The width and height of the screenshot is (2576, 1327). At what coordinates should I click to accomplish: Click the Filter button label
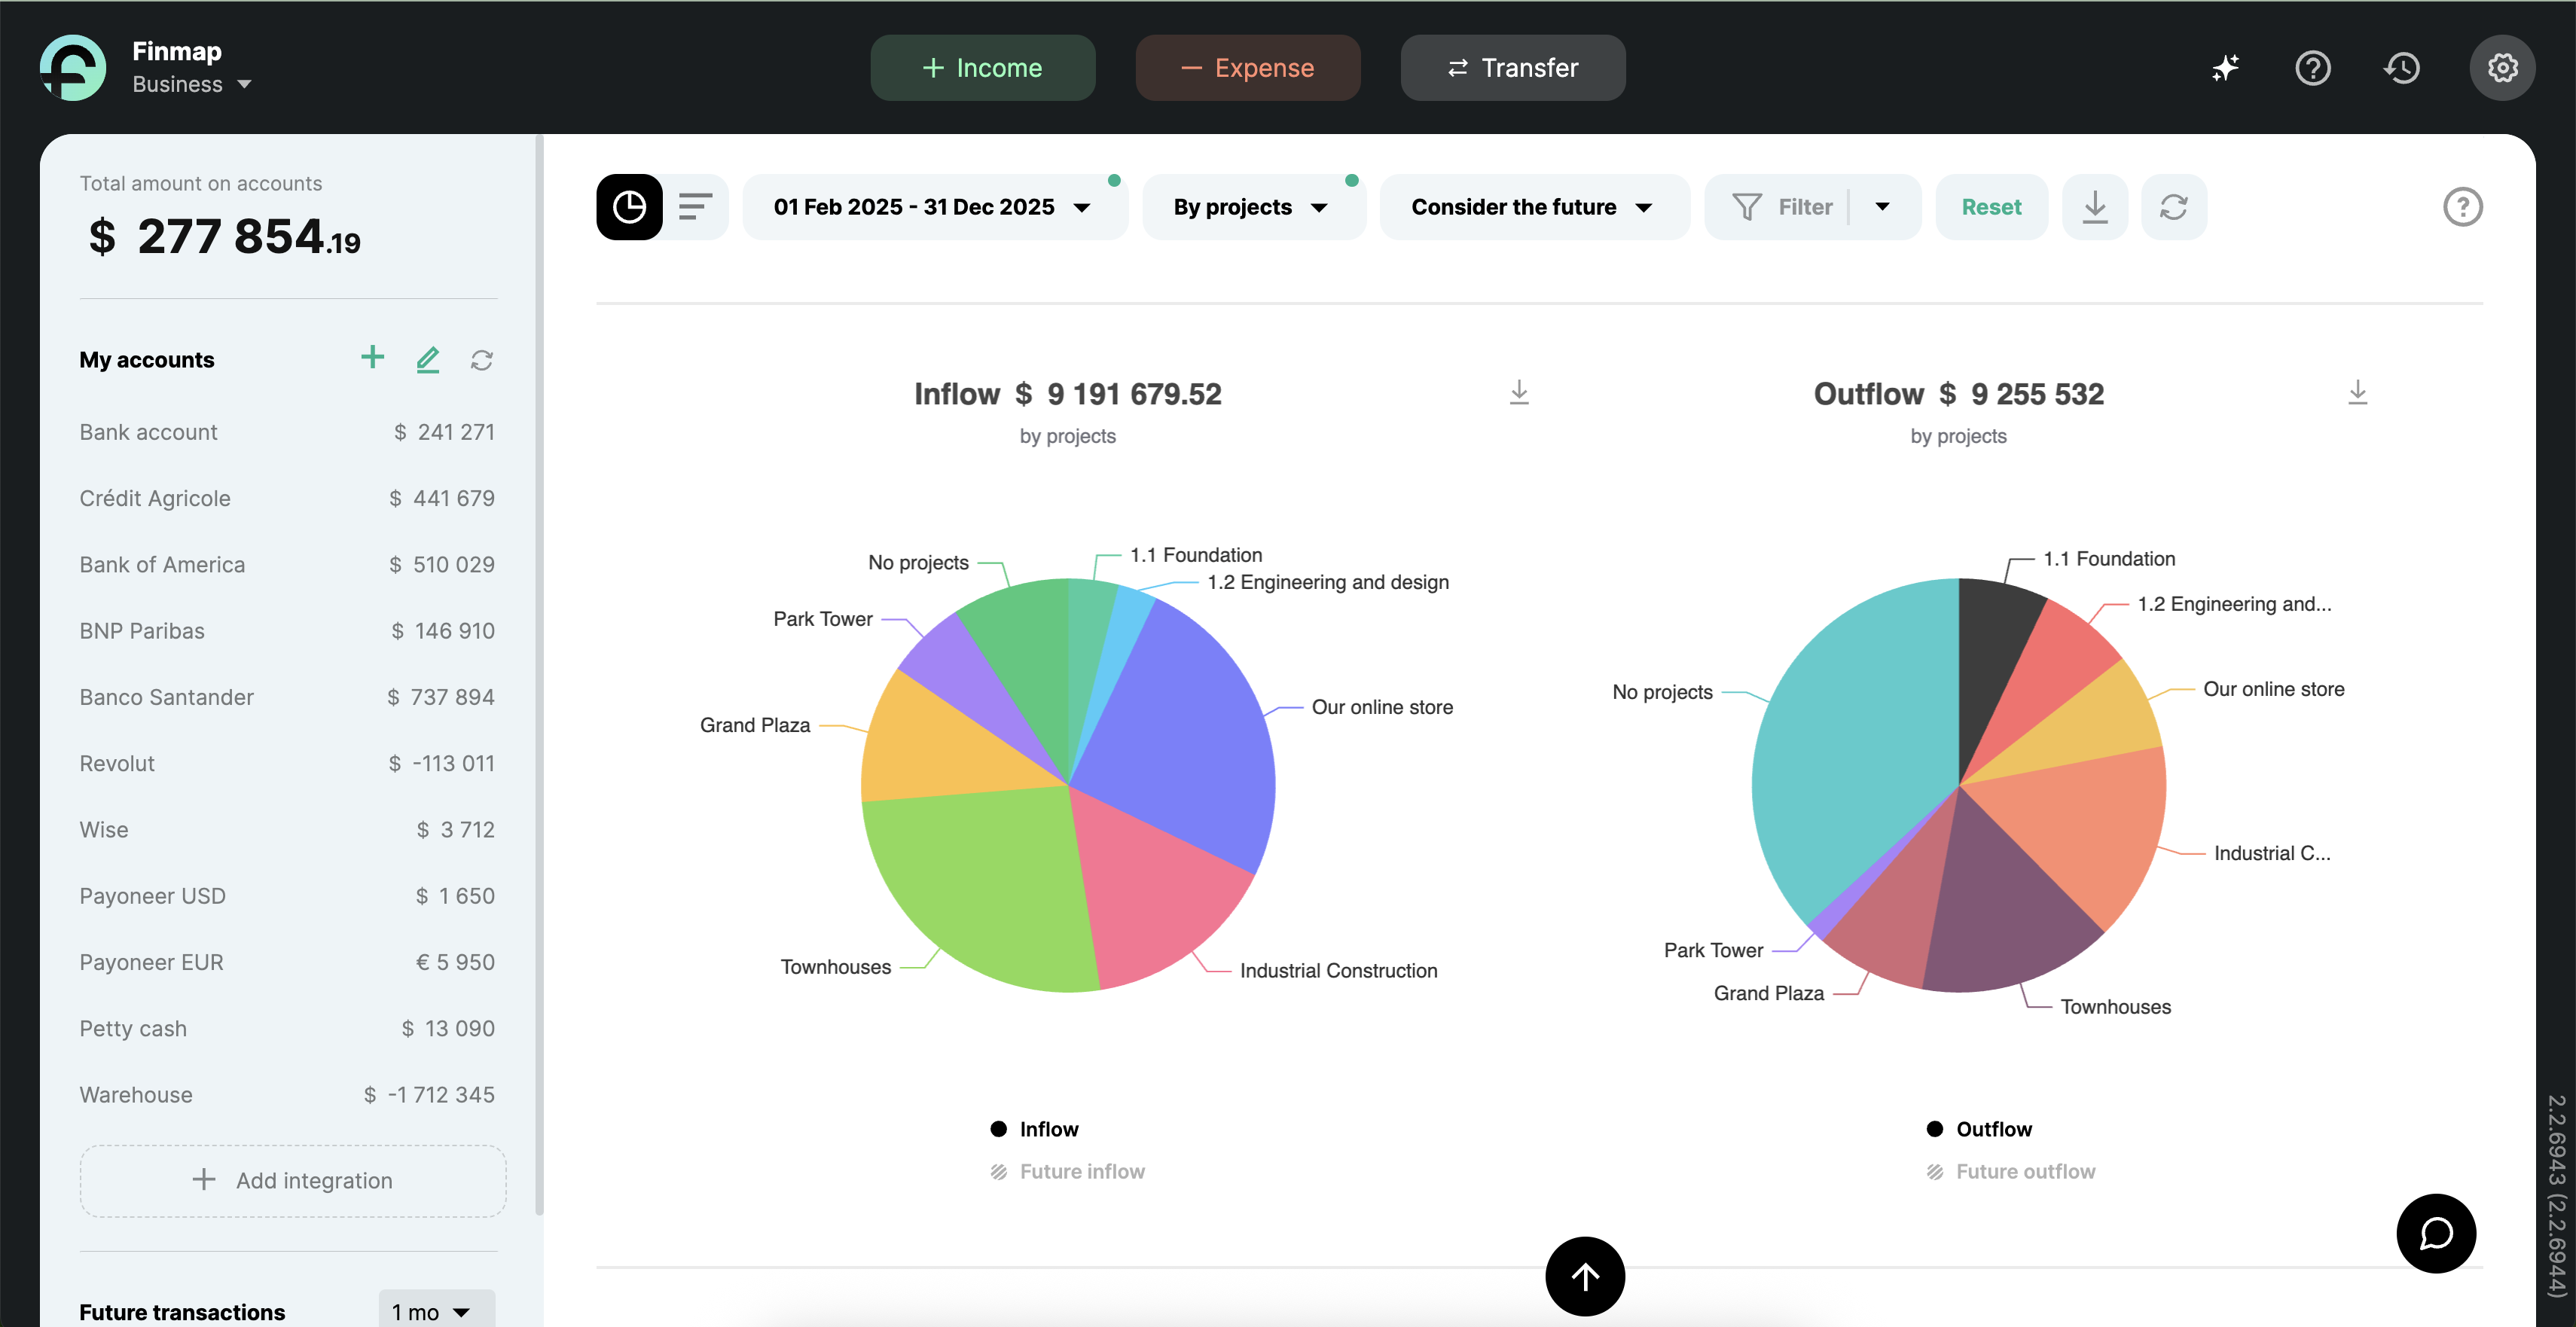pos(1805,207)
